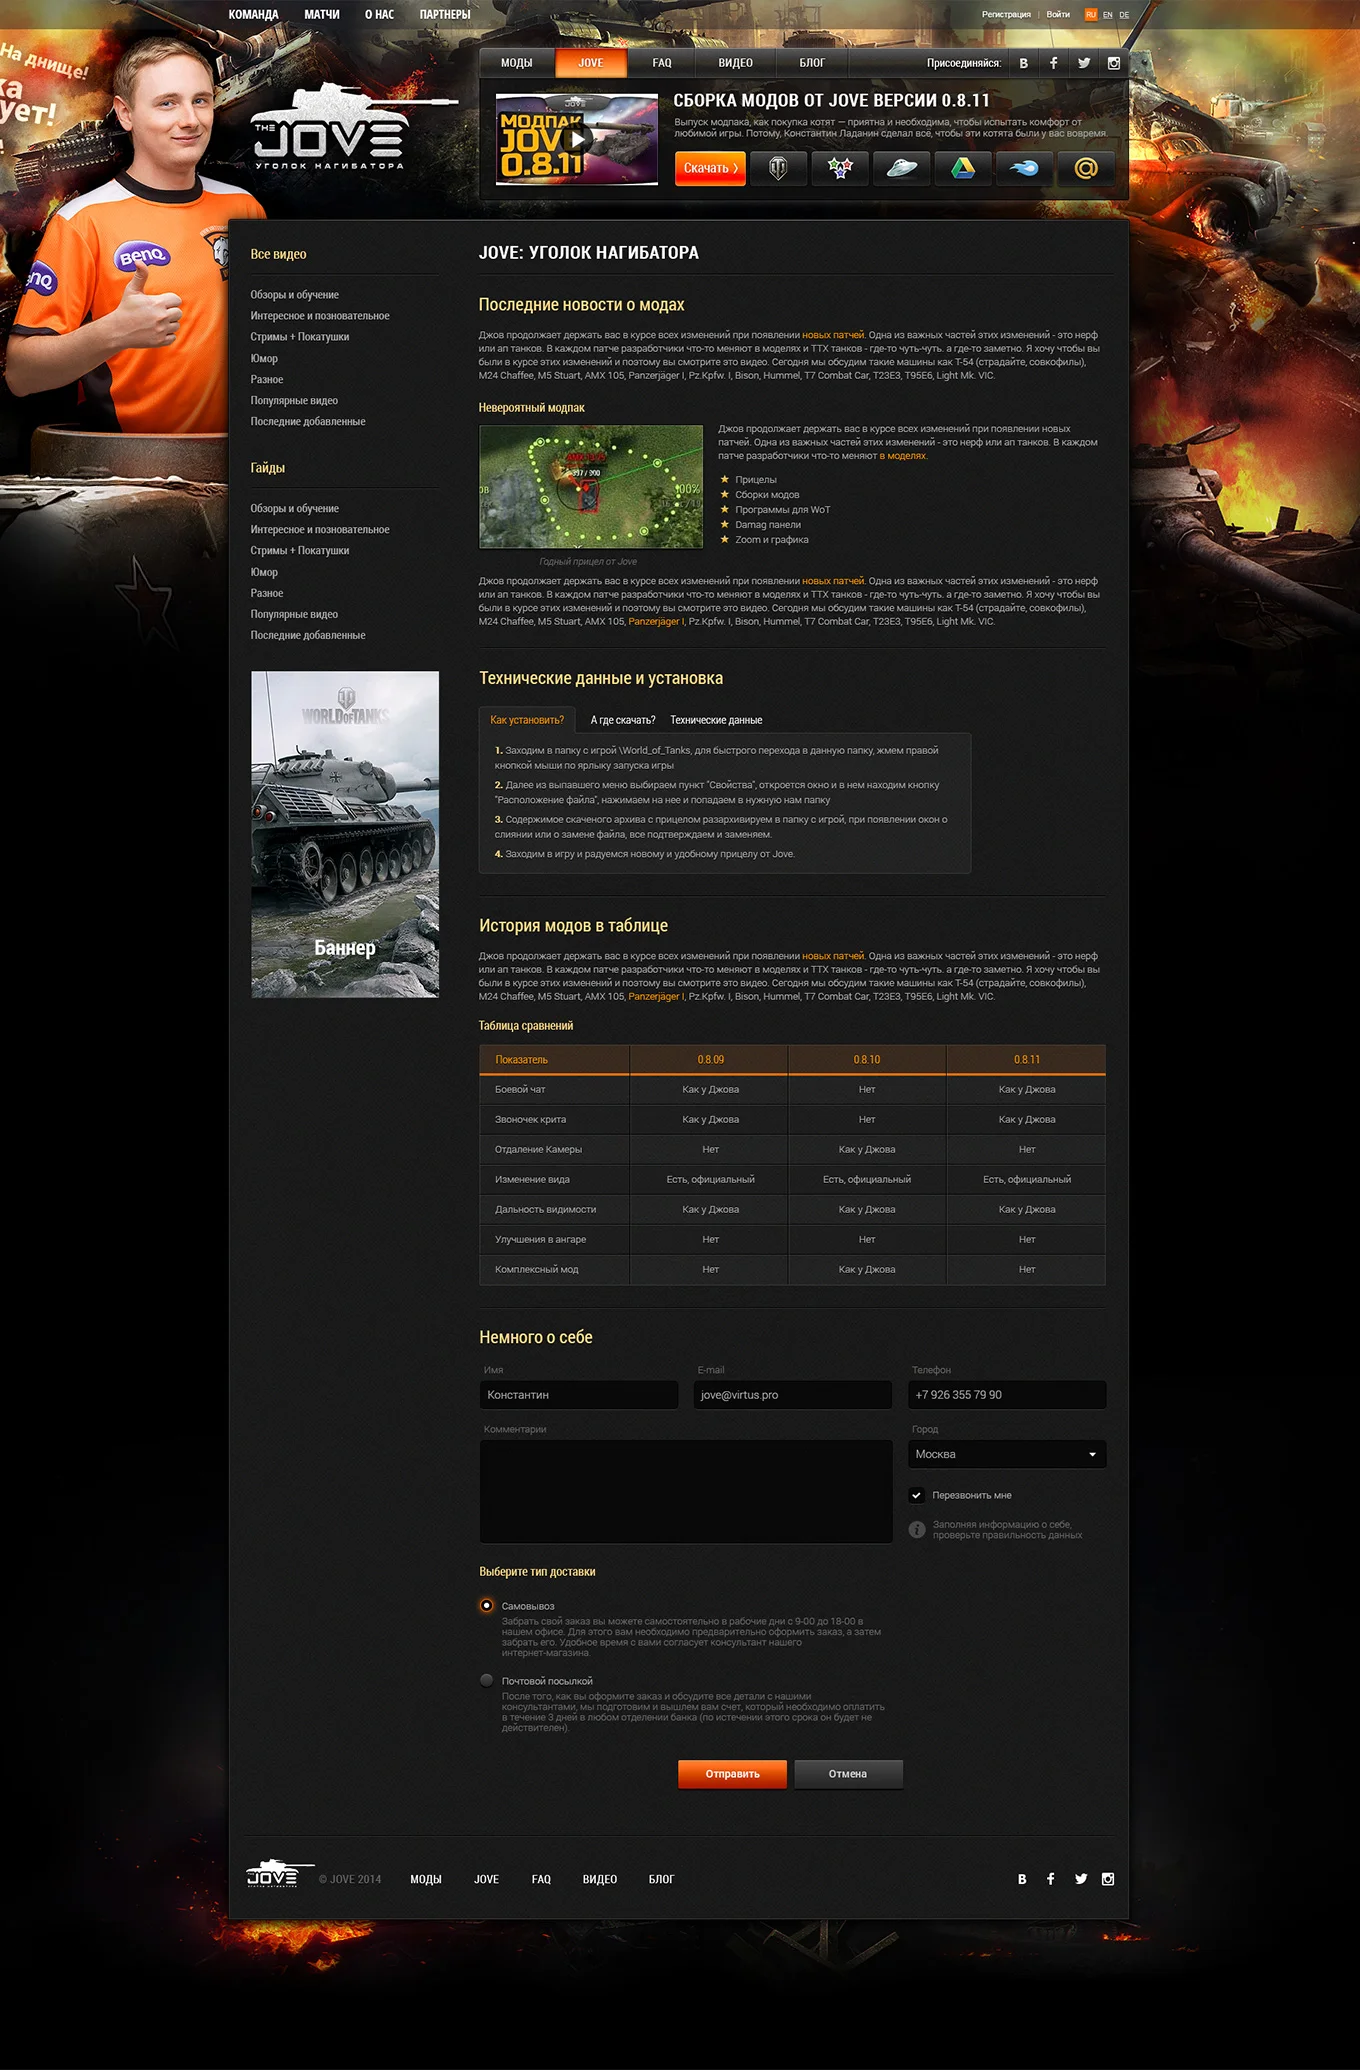Select the Самовывоз delivery radio button
The width and height of the screenshot is (1360, 2070).
coord(487,1605)
